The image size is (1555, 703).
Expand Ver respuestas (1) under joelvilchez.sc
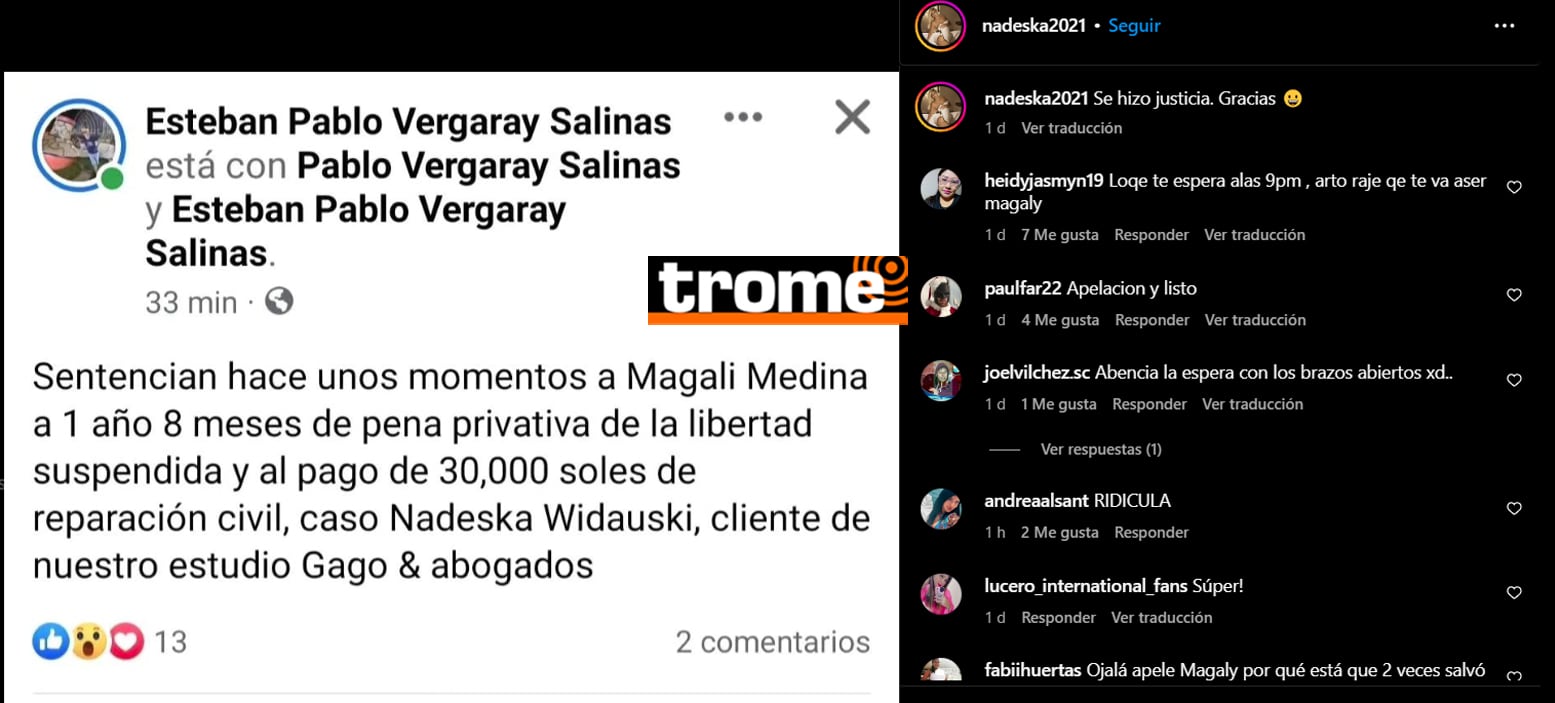point(1101,450)
